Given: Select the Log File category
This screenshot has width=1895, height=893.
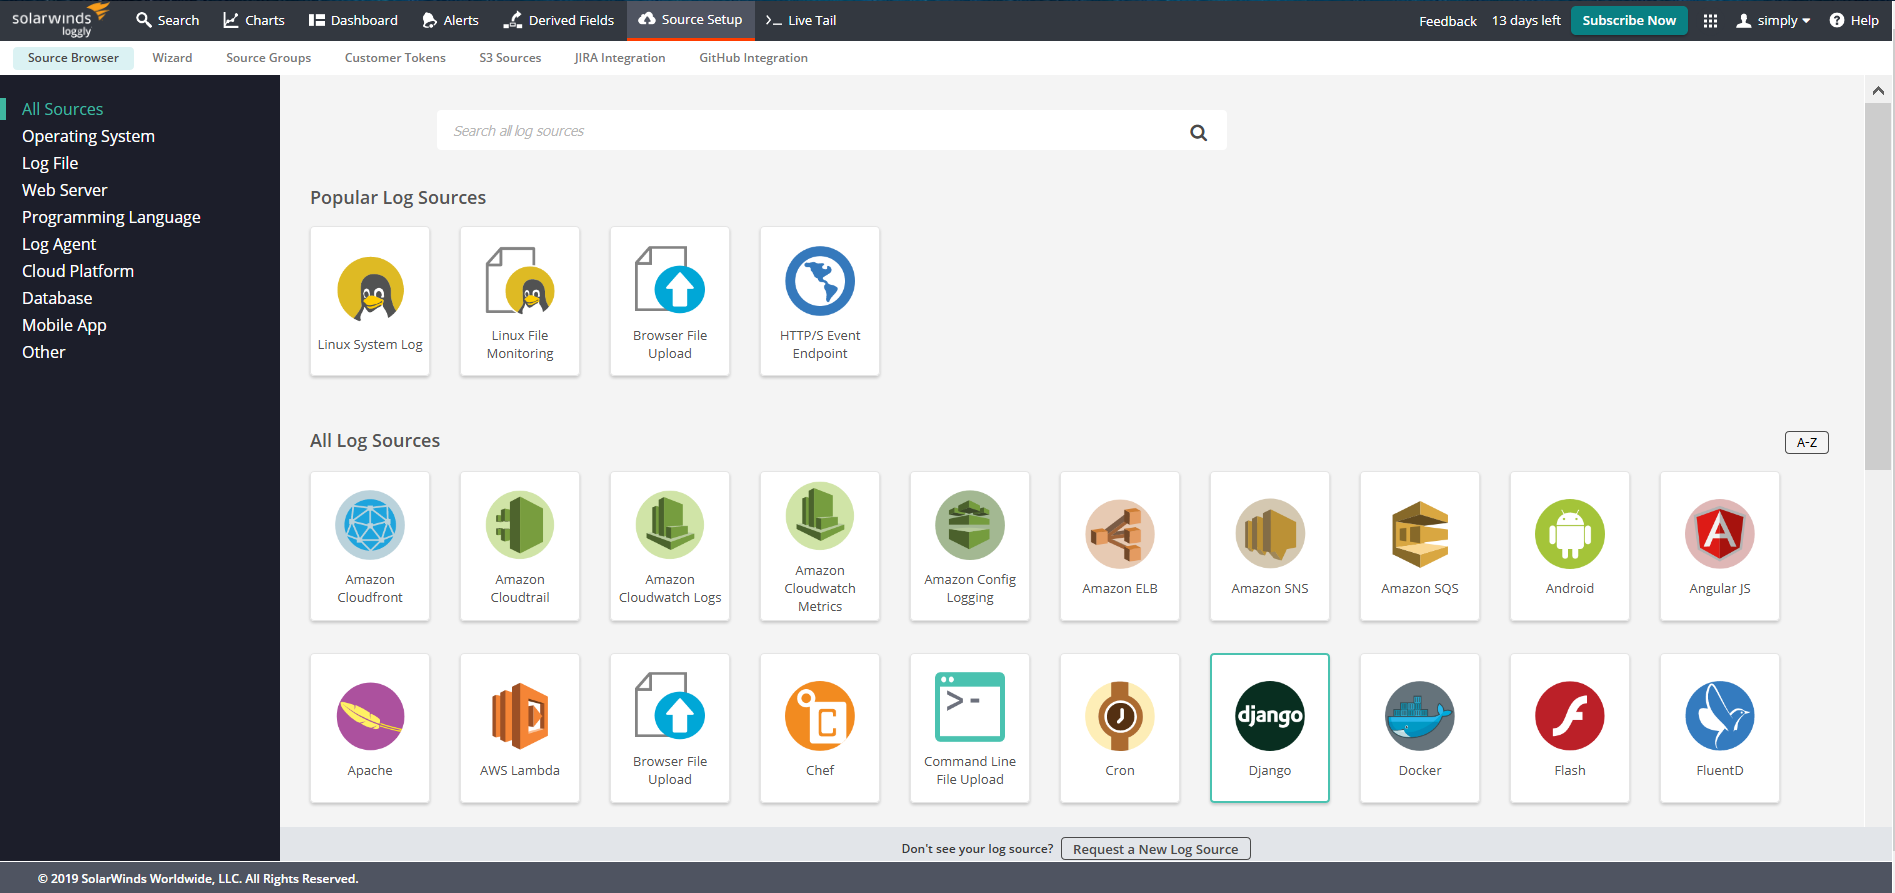Looking at the screenshot, I should 50,163.
